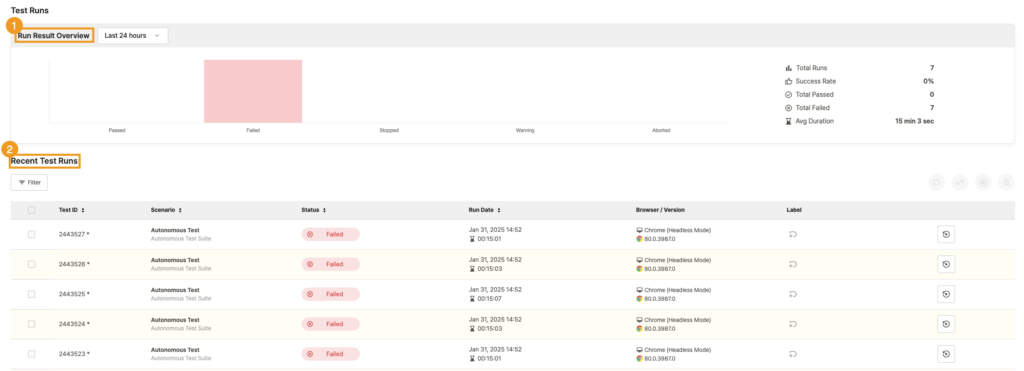This screenshot has width=1024, height=371.
Task: Click the circular stop icon above the table
Action: coord(983,183)
